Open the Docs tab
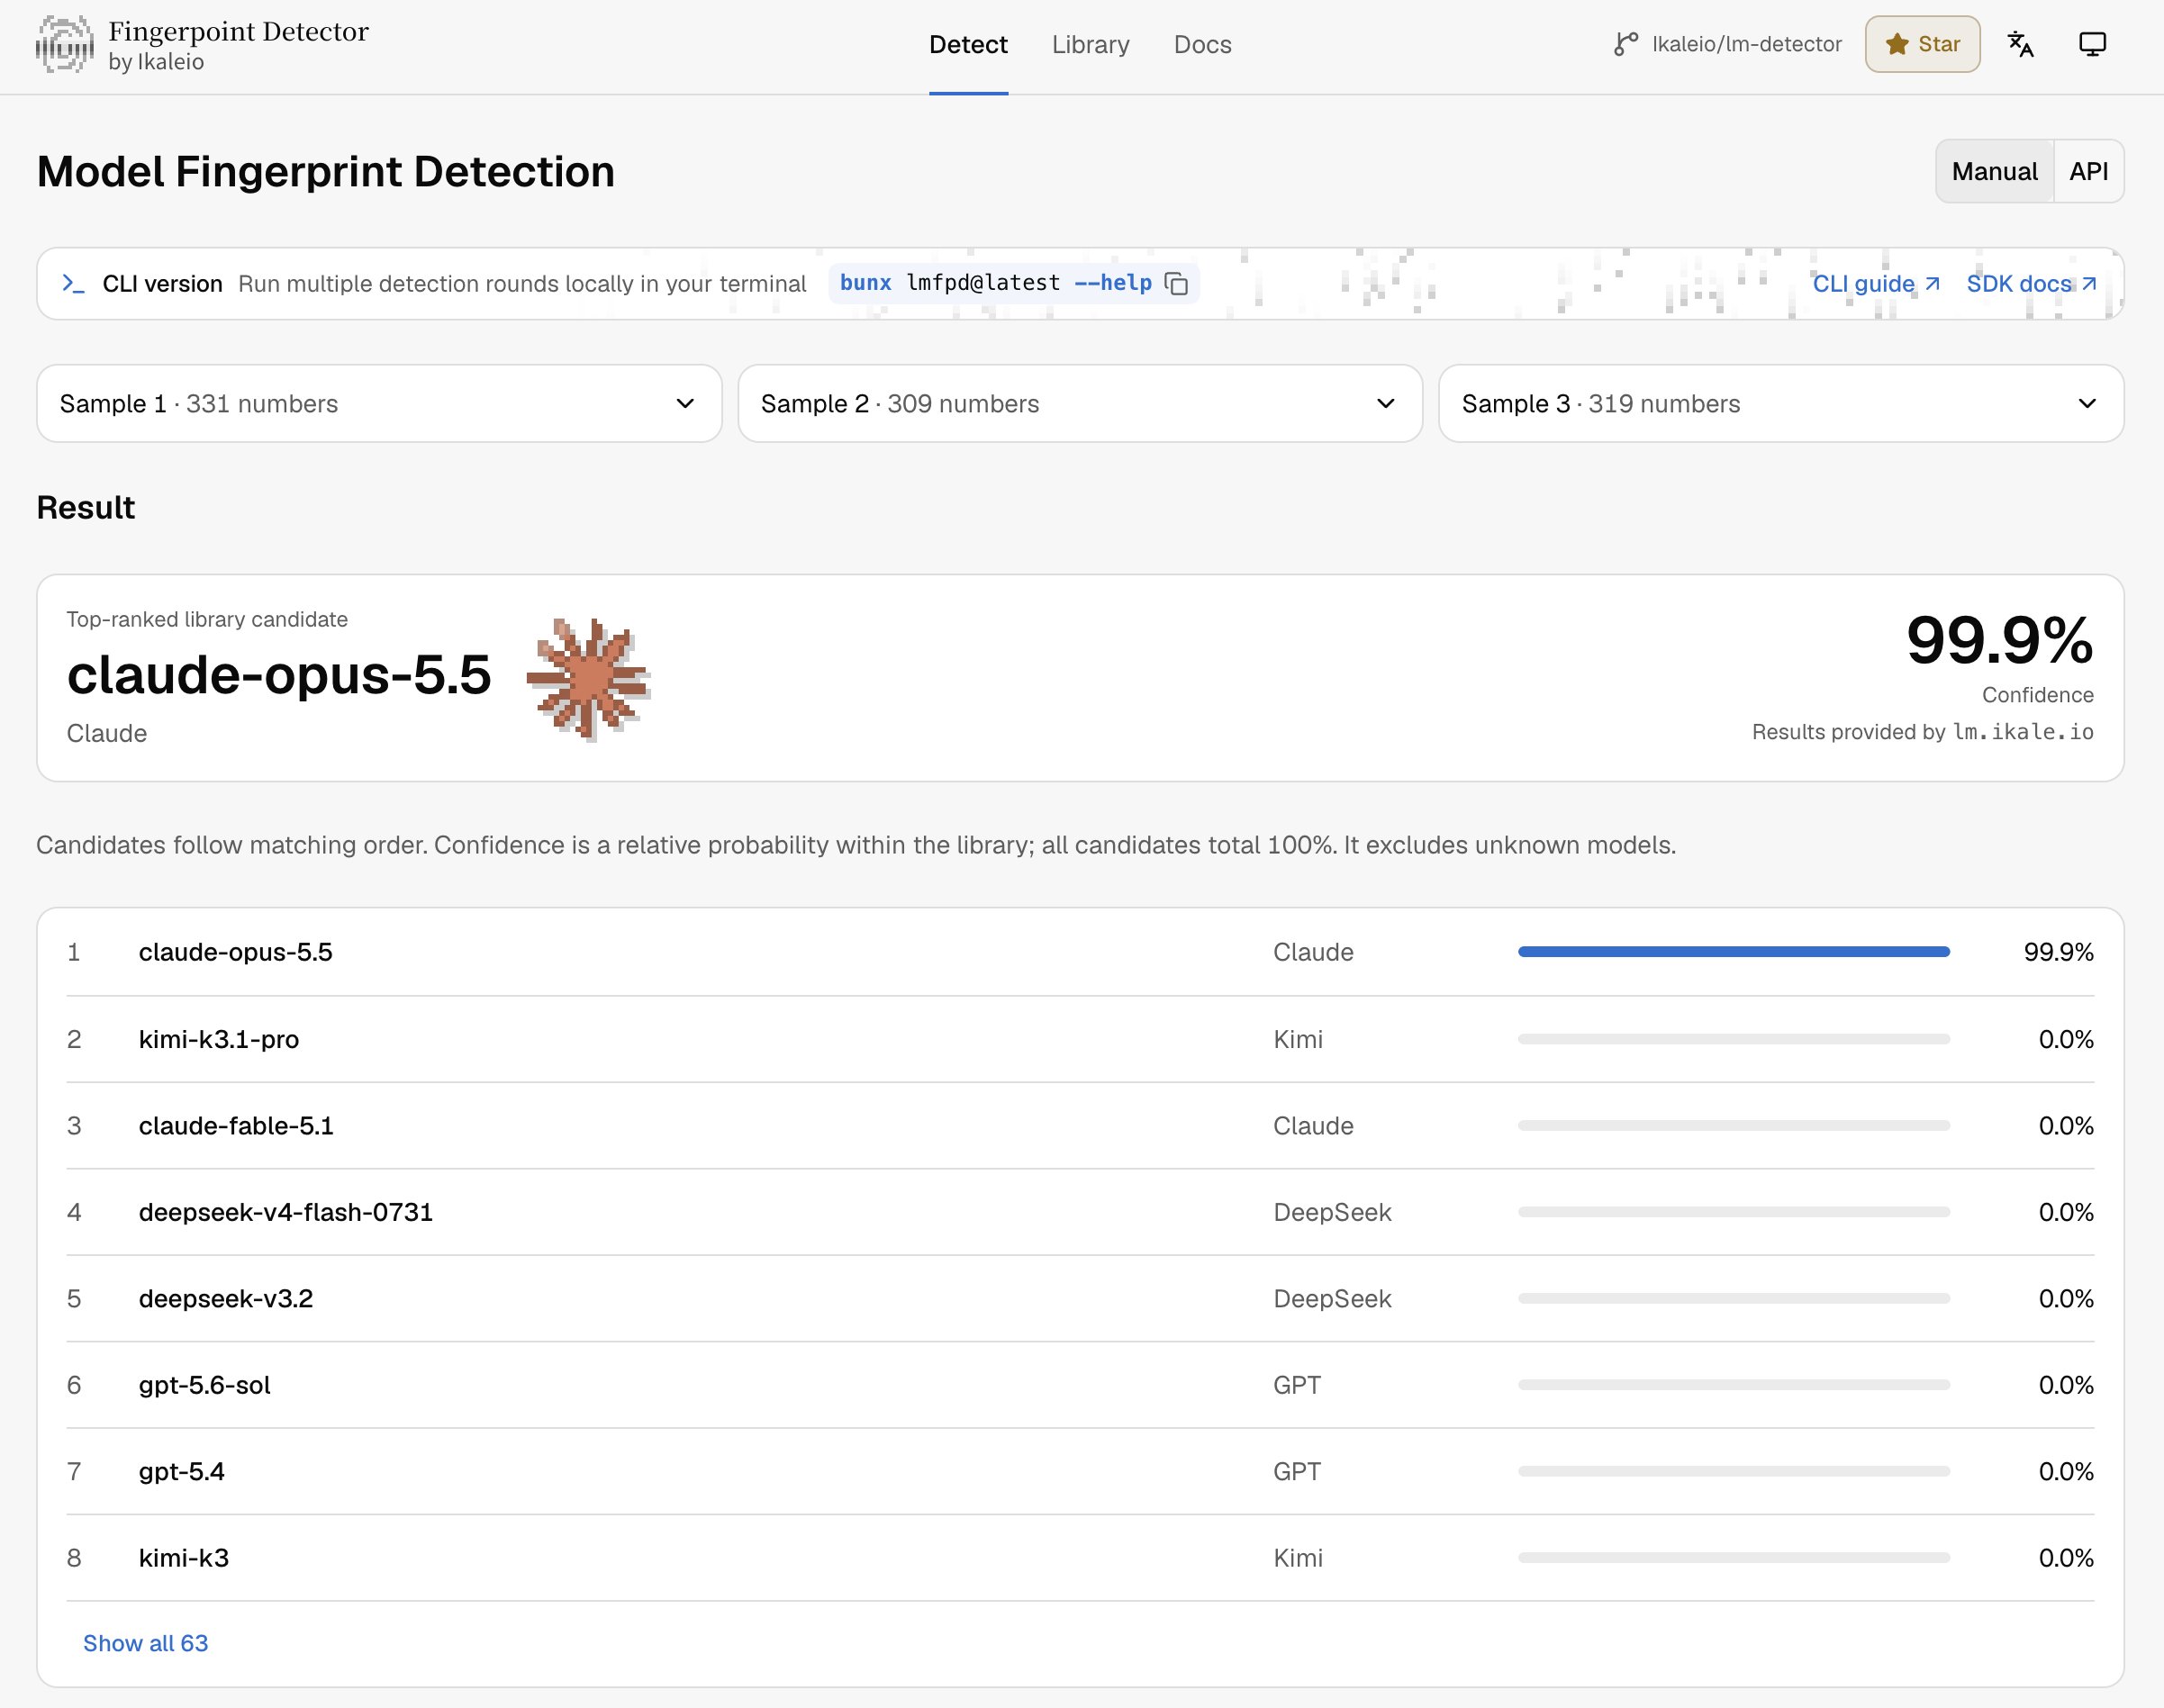The image size is (2164, 1708). (x=1202, y=45)
